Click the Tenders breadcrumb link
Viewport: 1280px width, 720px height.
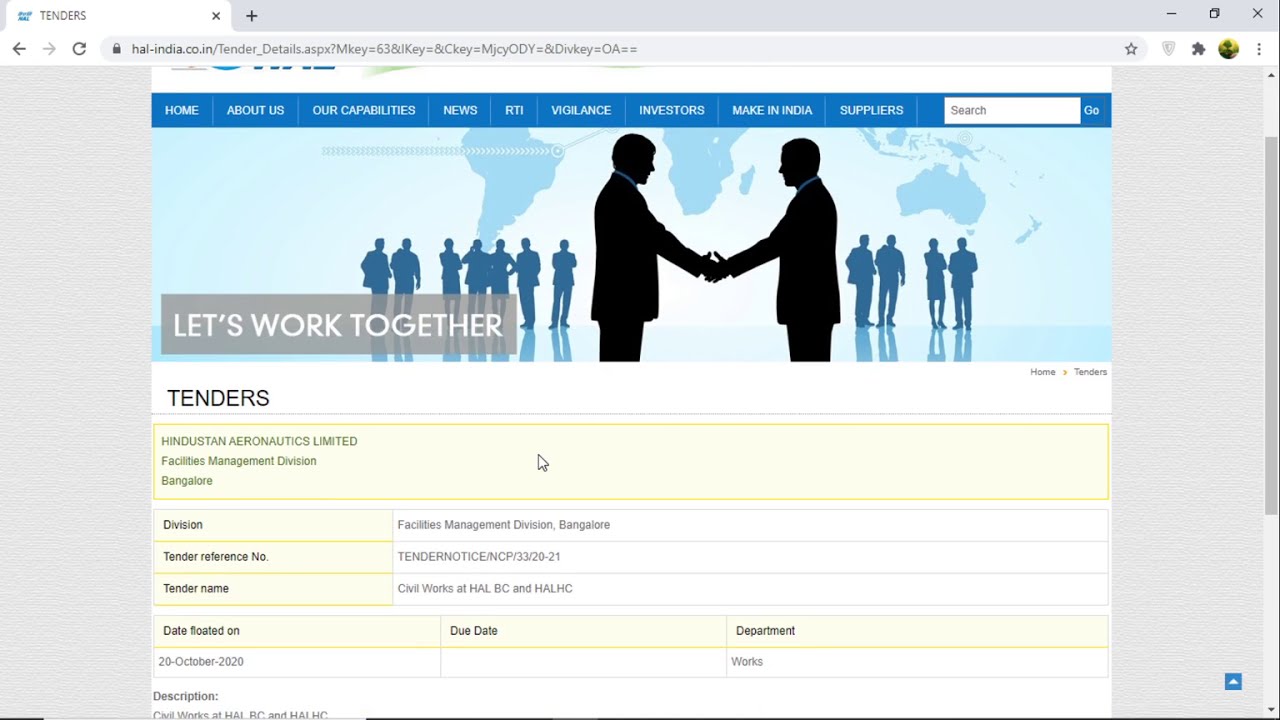click(1090, 372)
